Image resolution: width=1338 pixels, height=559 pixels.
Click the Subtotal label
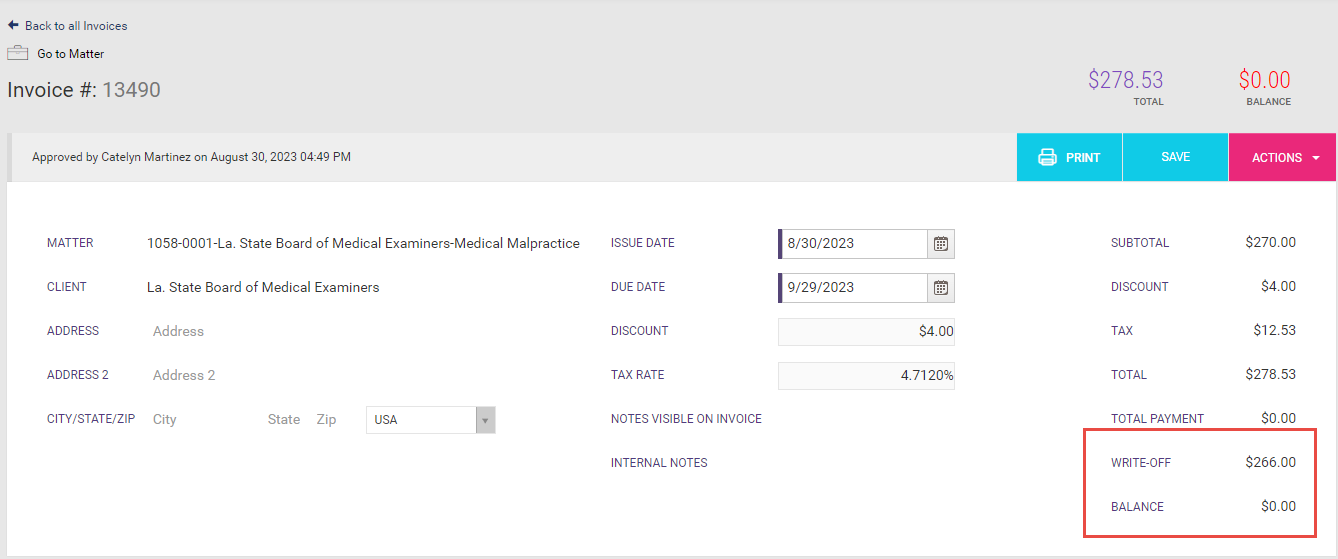pos(1140,243)
